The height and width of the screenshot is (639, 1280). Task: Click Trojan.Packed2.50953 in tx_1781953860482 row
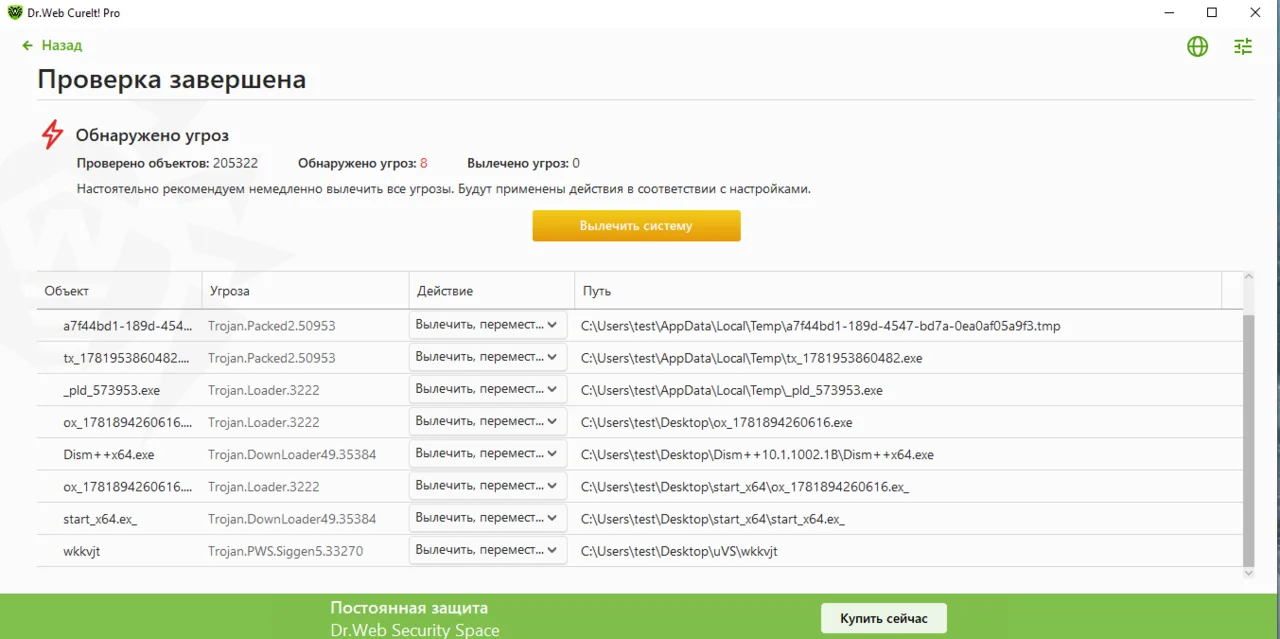pyautogui.click(x=272, y=358)
